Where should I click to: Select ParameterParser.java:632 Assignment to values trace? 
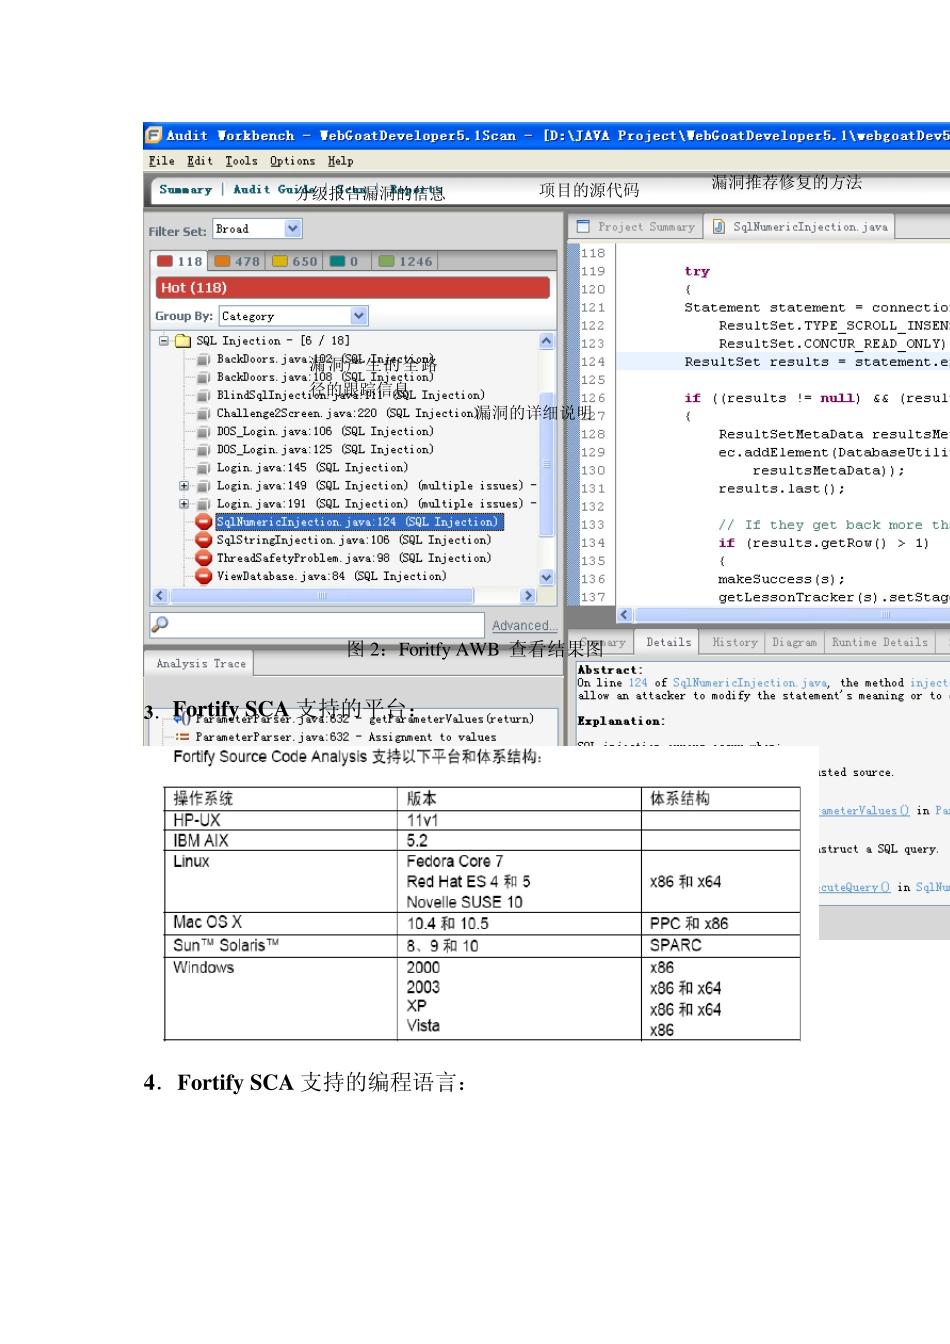coord(345,737)
